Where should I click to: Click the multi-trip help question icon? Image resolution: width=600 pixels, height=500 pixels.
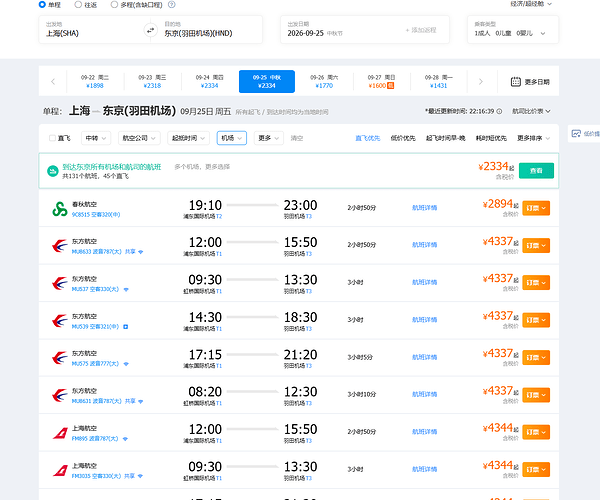pyautogui.click(x=172, y=5)
